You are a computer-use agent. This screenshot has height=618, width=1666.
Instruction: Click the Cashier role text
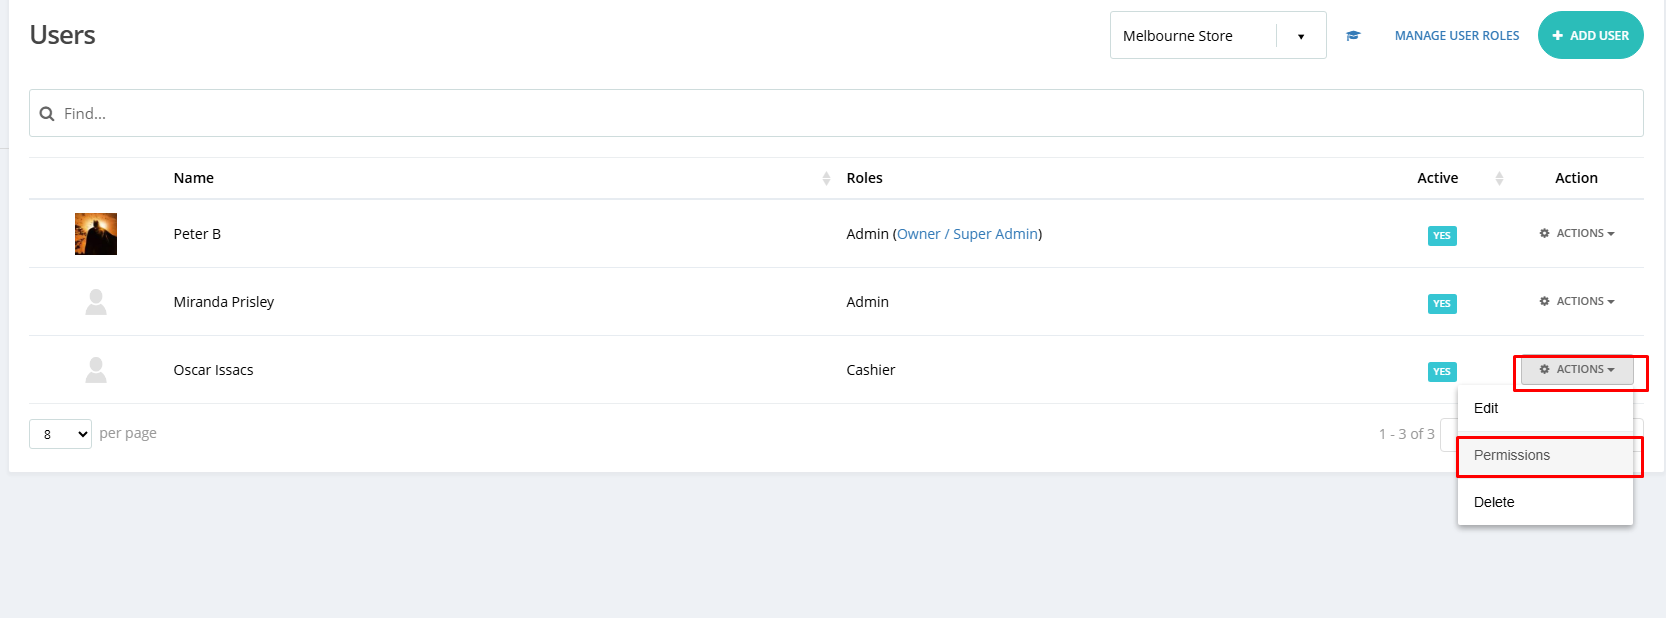871,370
